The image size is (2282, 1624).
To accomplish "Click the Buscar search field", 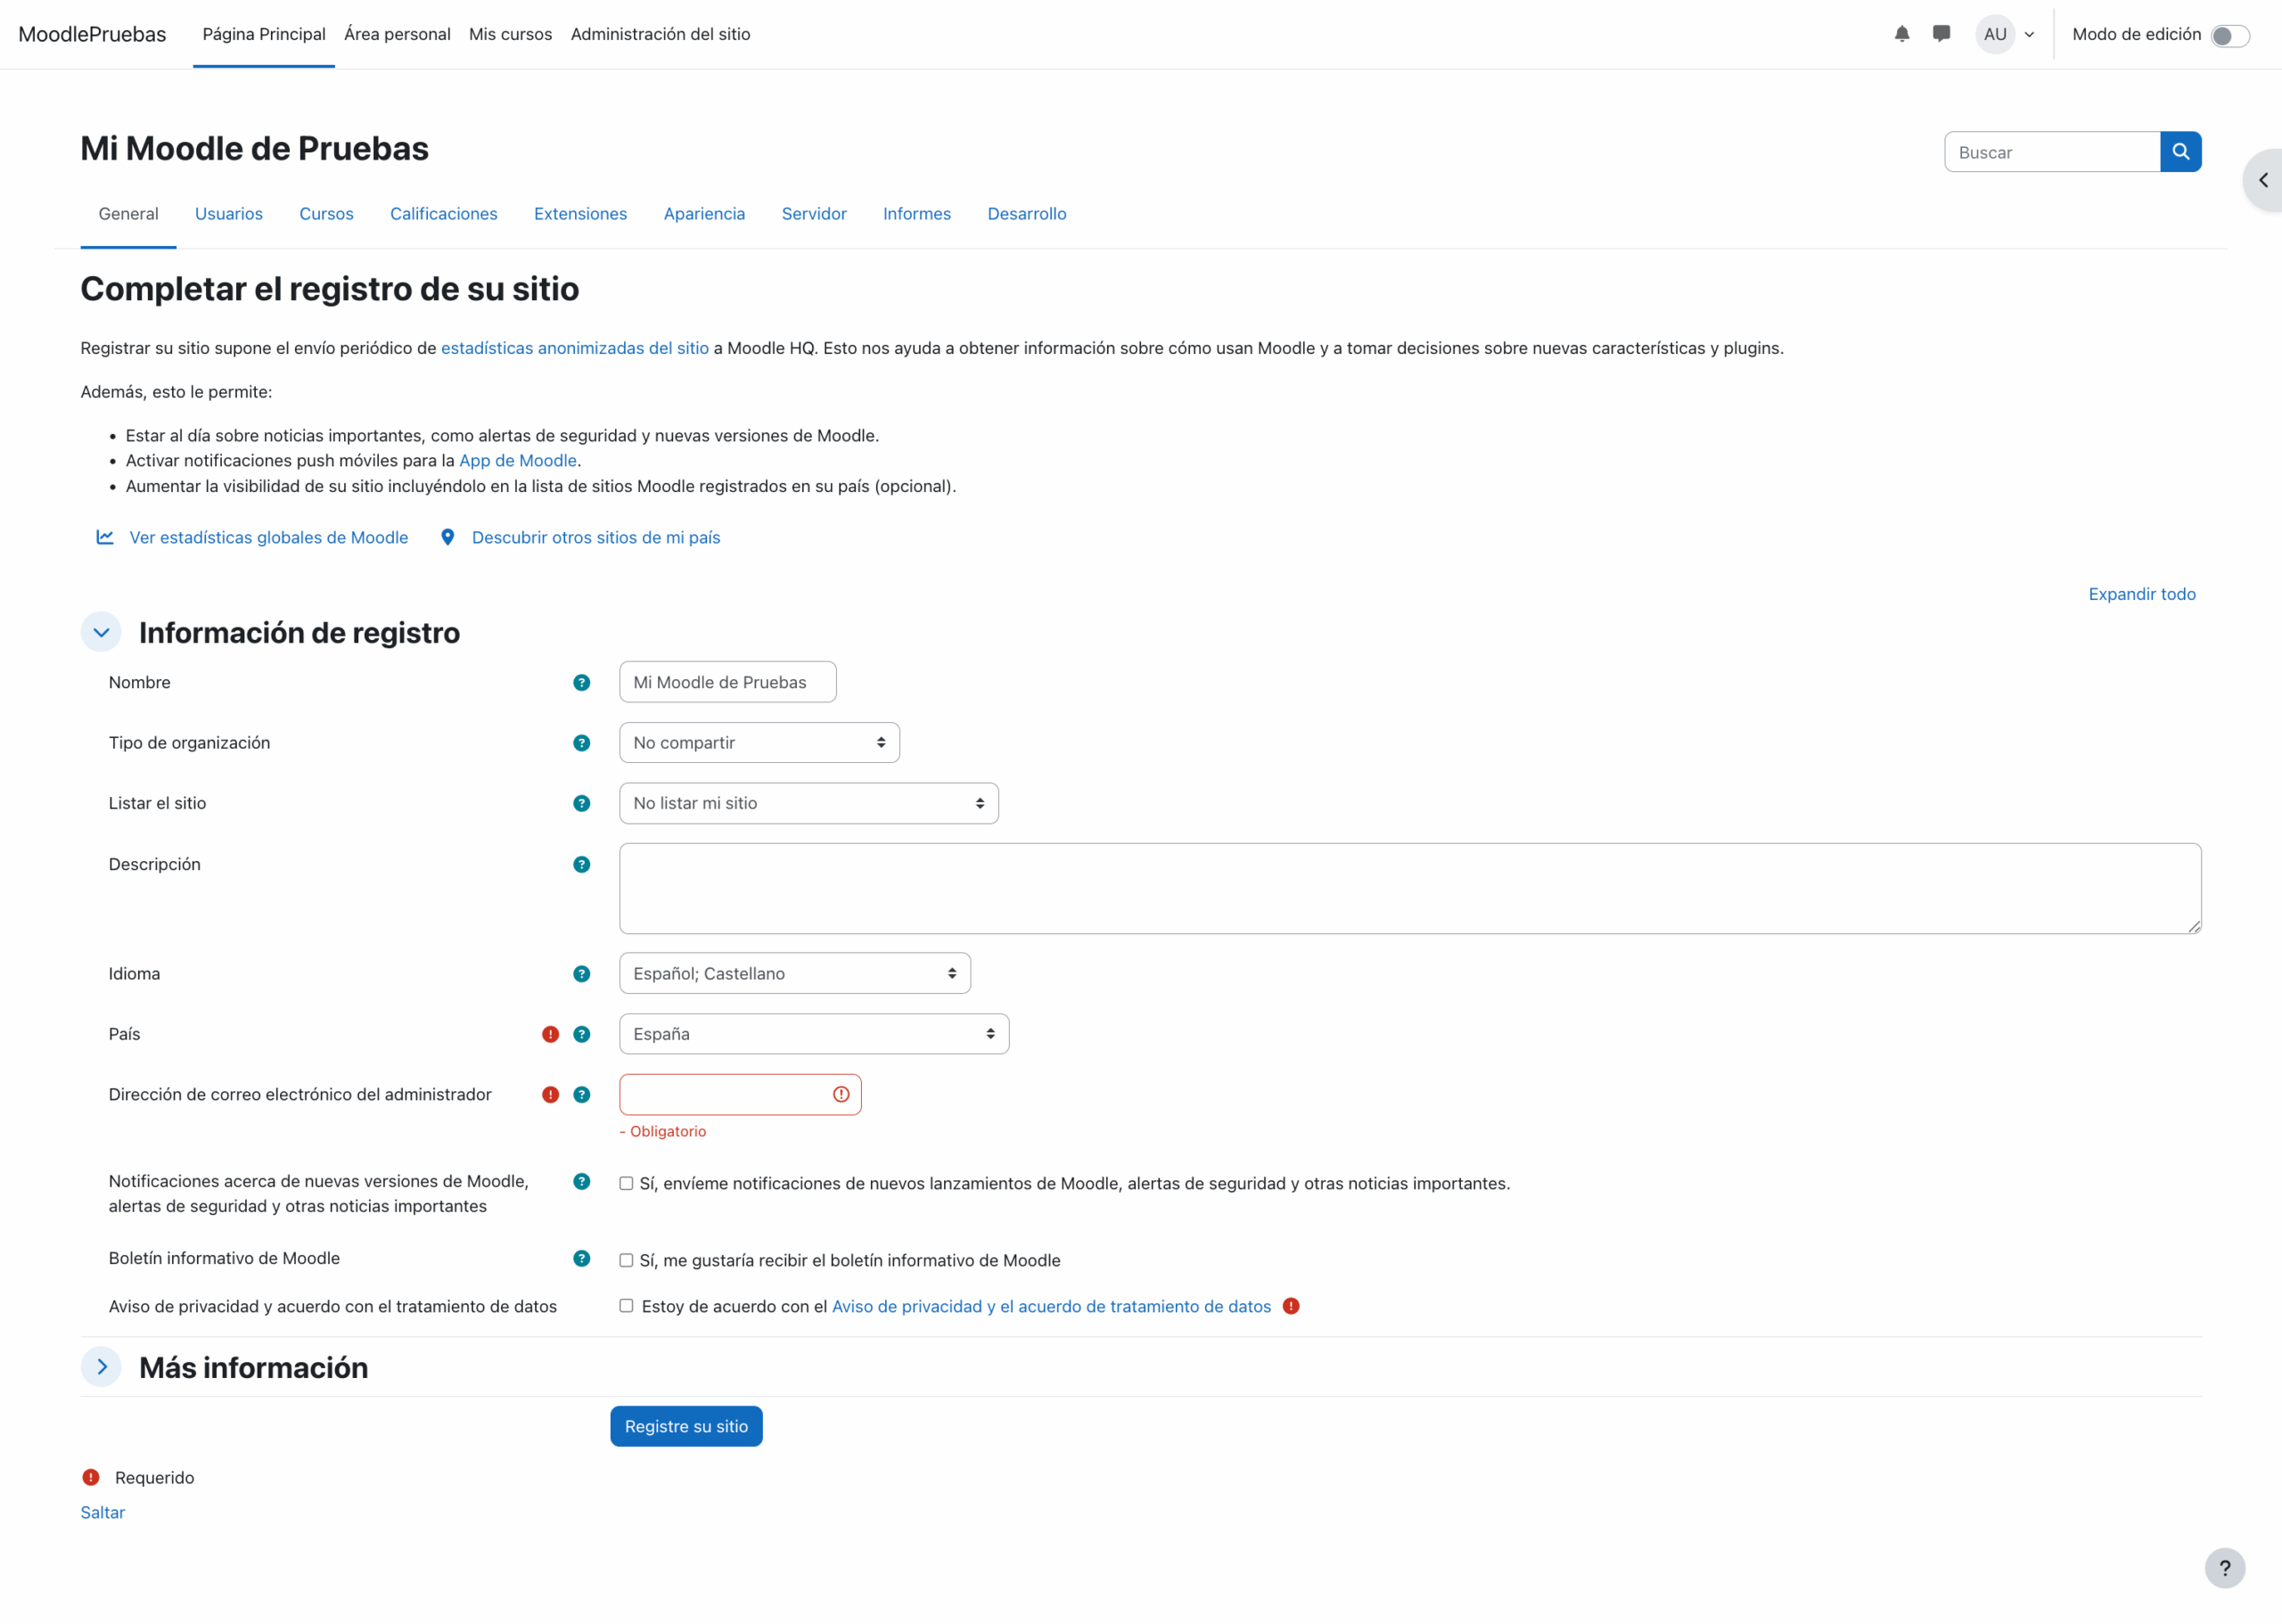I will [x=2051, y=152].
